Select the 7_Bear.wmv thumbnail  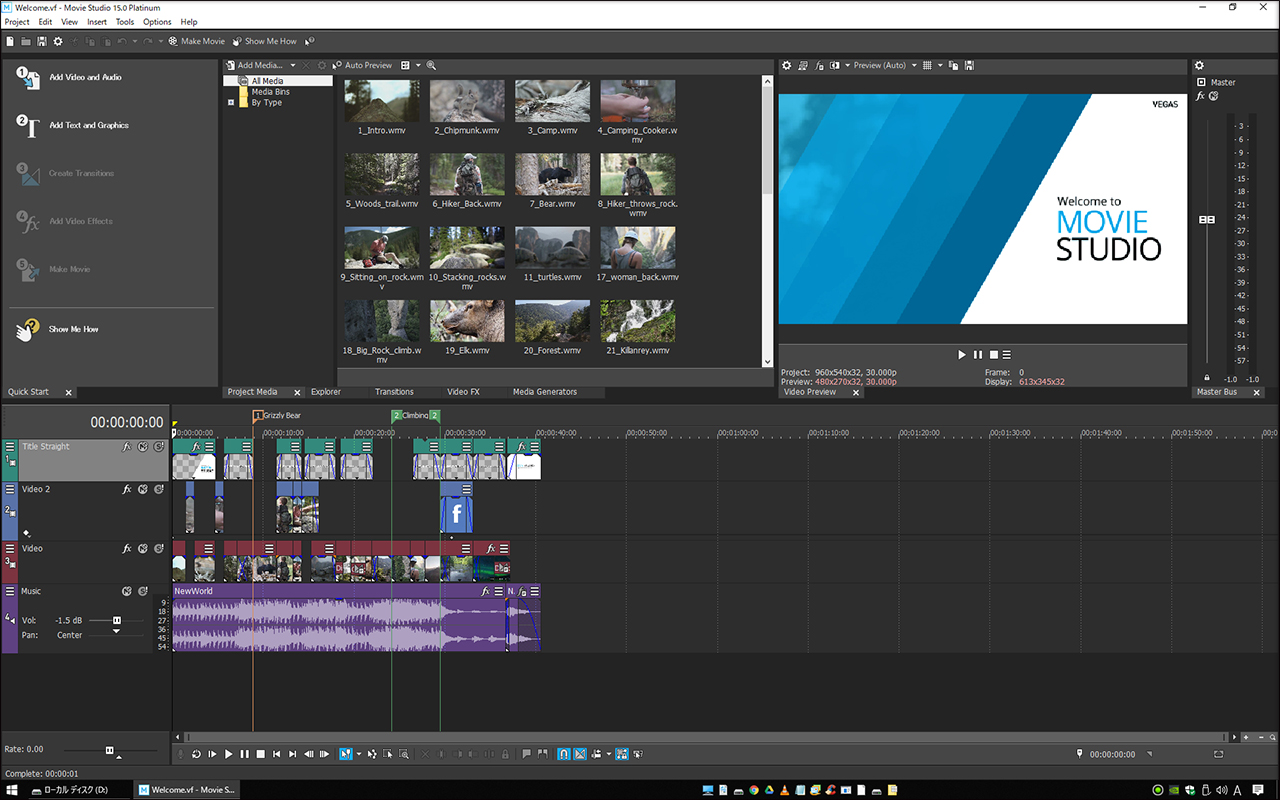(552, 175)
